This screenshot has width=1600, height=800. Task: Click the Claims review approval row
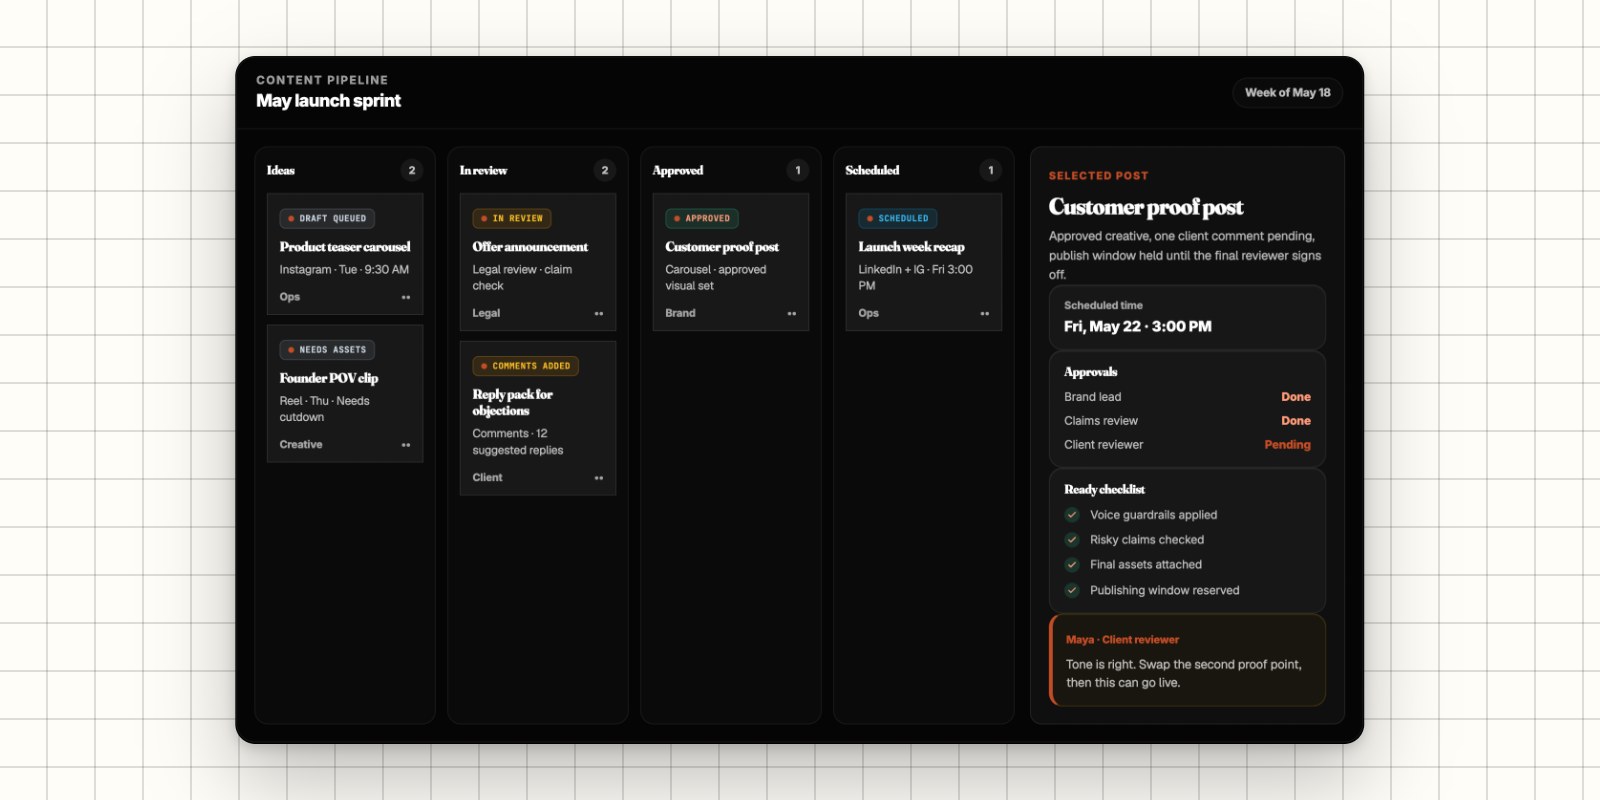(x=1187, y=421)
